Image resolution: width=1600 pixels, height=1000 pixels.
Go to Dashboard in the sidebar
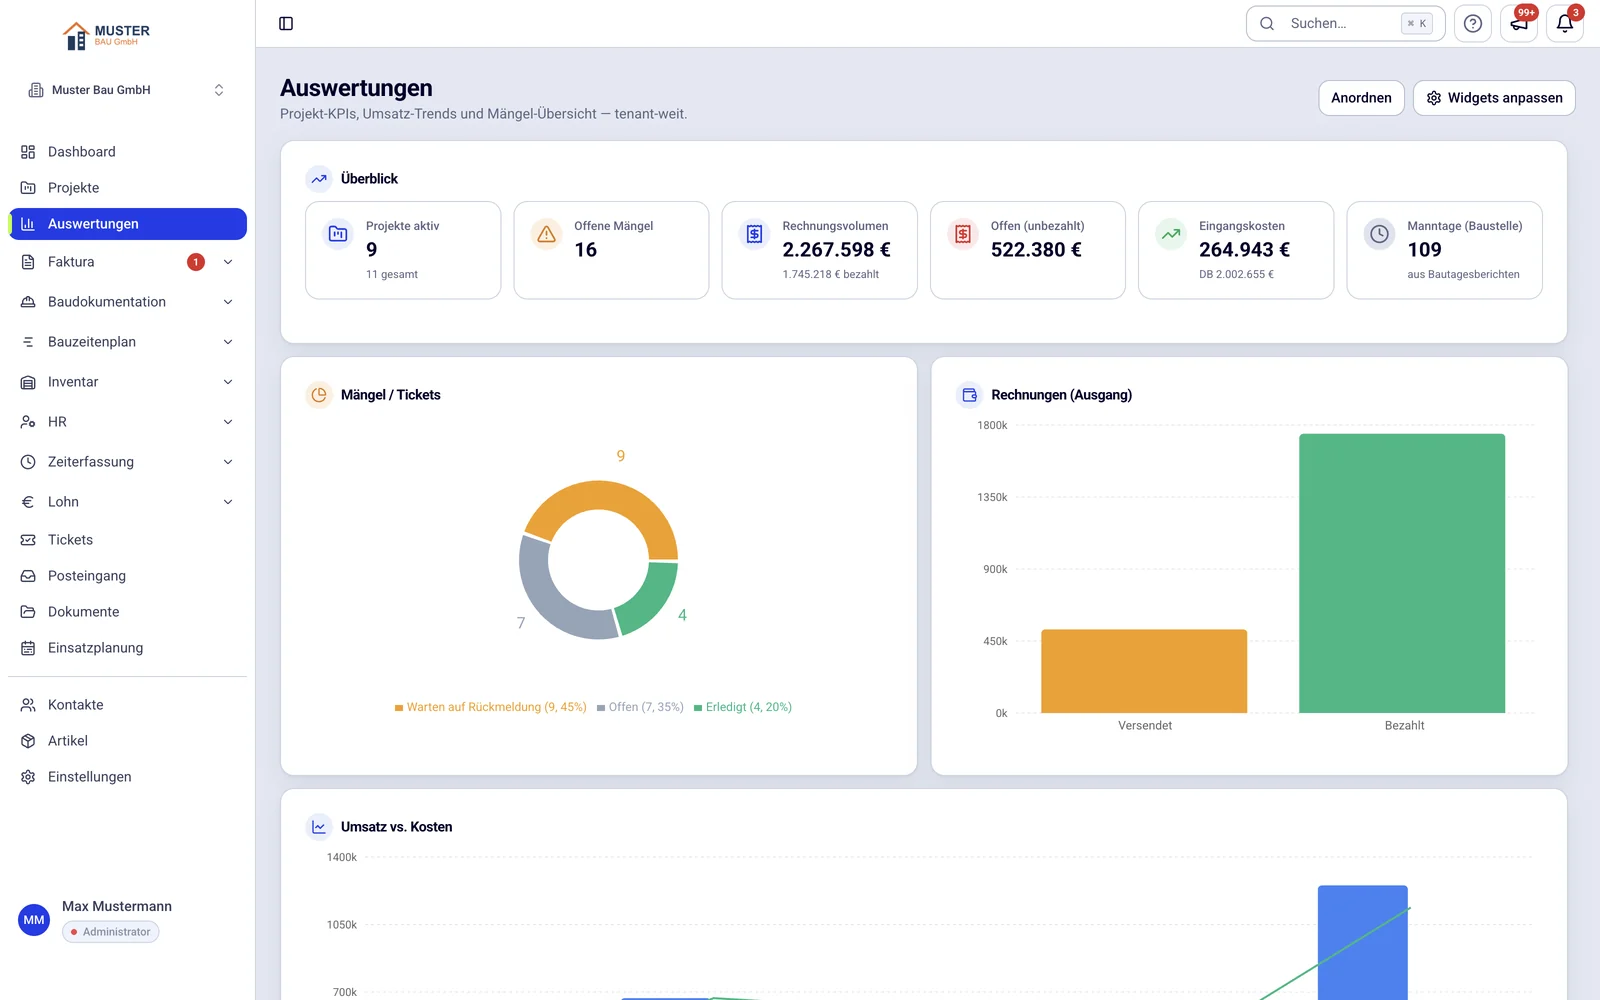coord(127,152)
